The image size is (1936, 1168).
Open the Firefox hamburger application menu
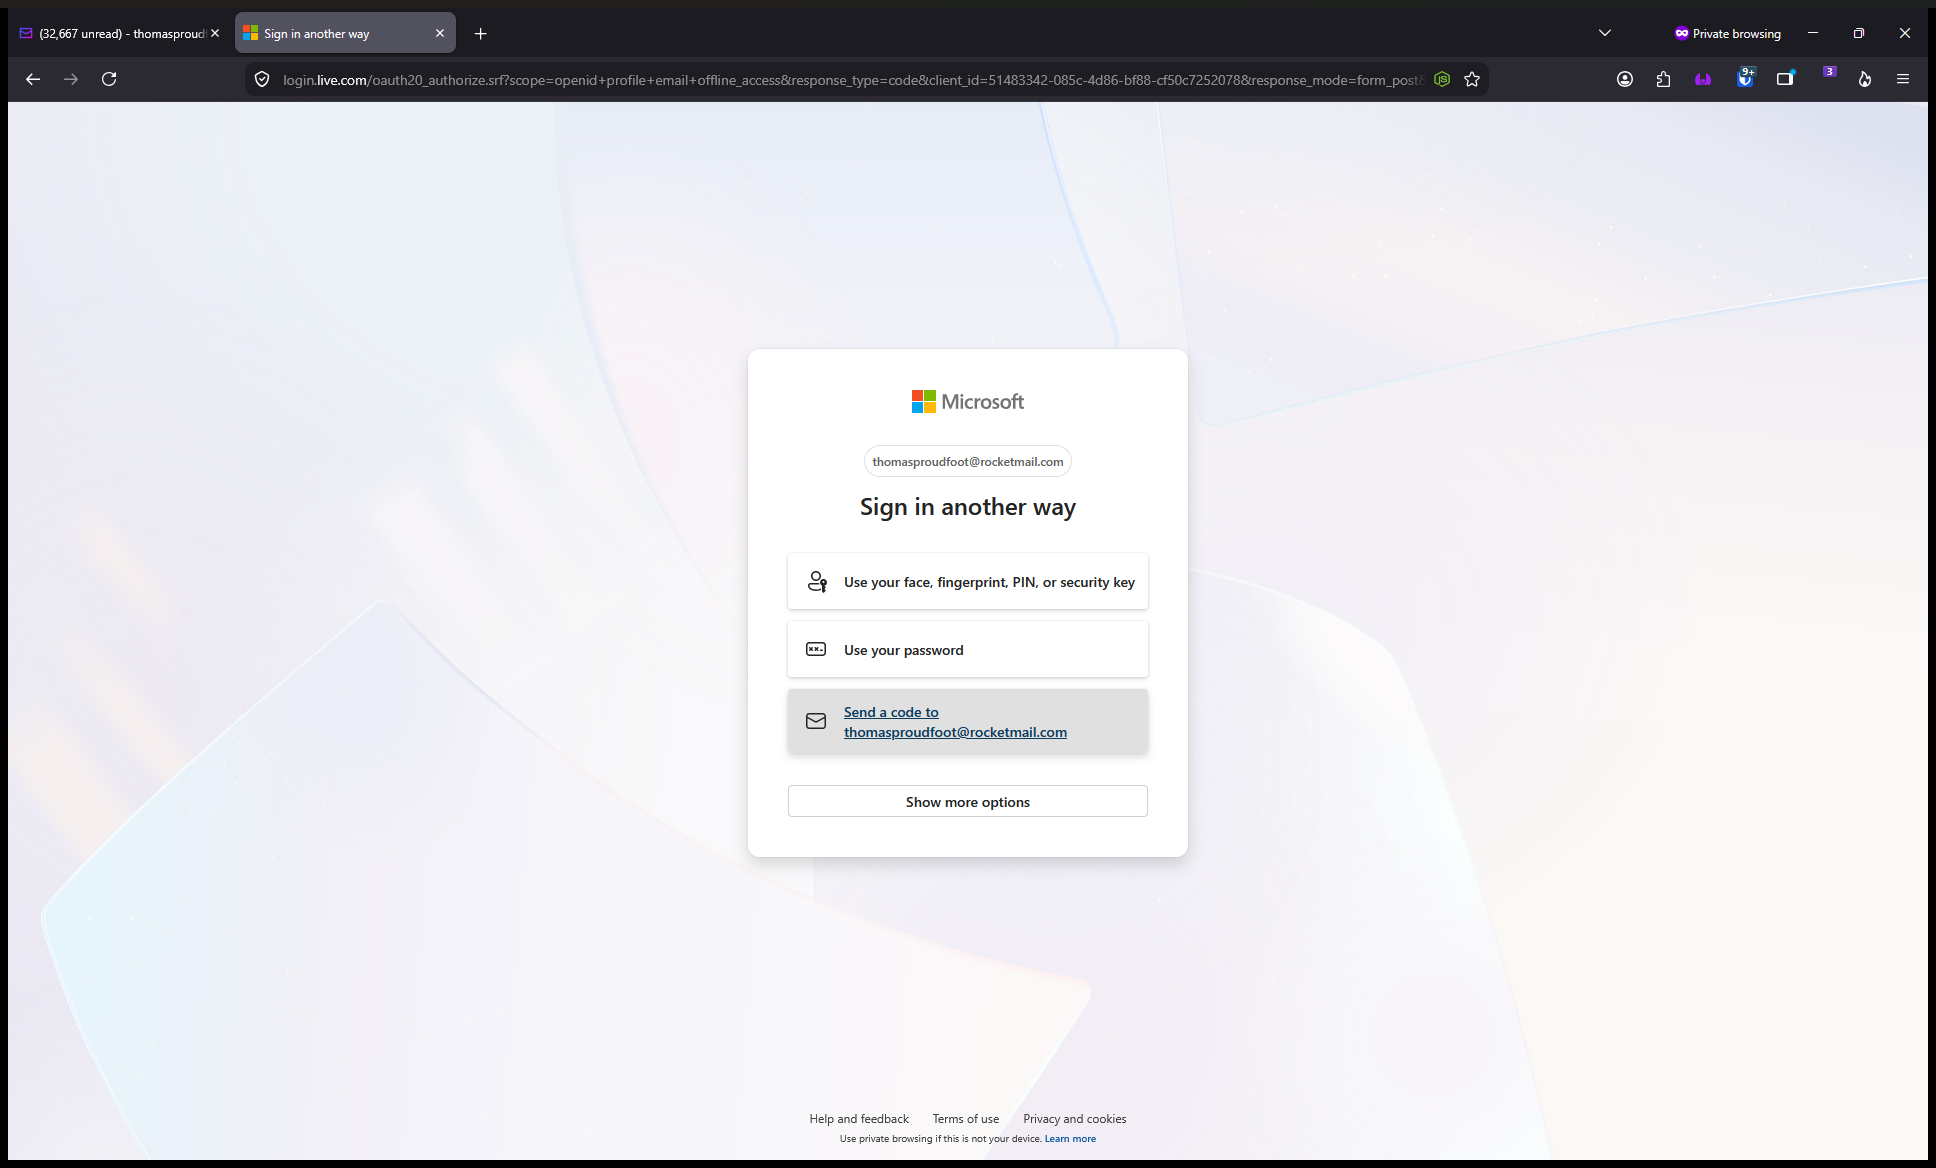tap(1903, 79)
